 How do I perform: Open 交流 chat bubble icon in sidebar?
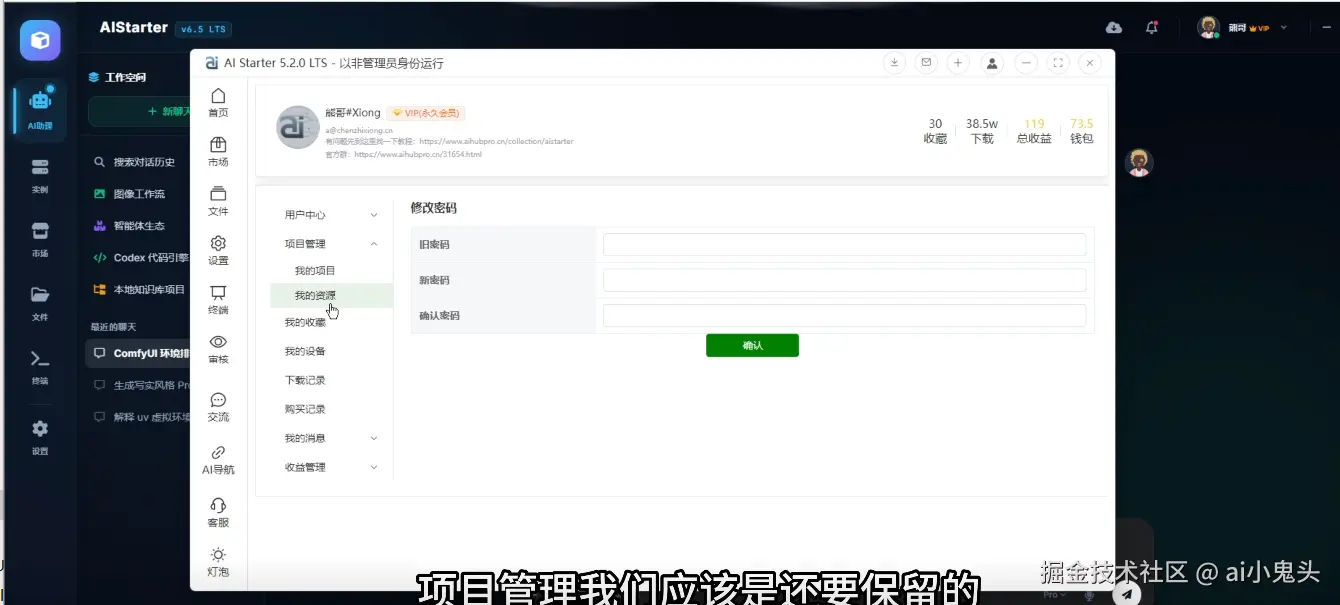(218, 407)
